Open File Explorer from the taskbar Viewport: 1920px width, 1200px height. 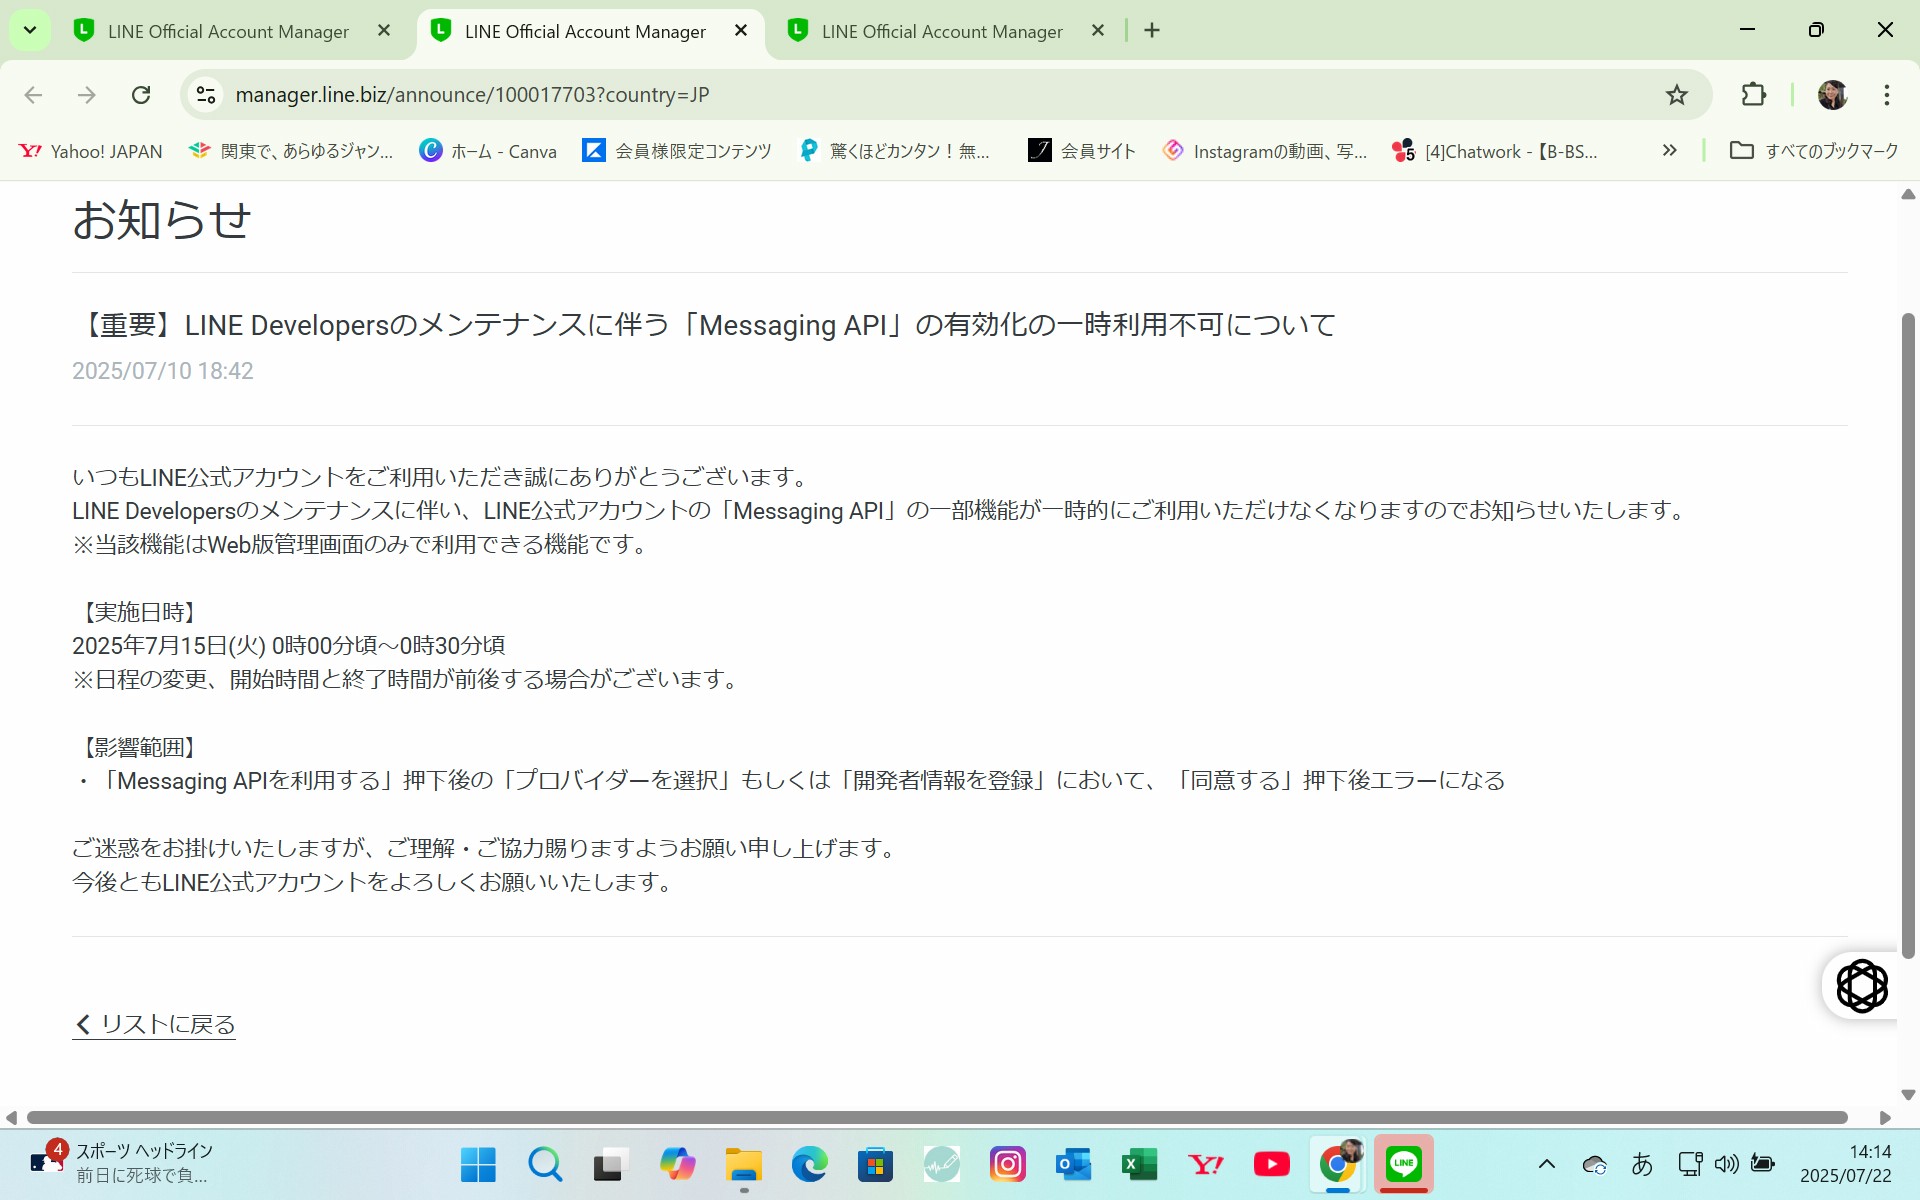(x=743, y=1164)
